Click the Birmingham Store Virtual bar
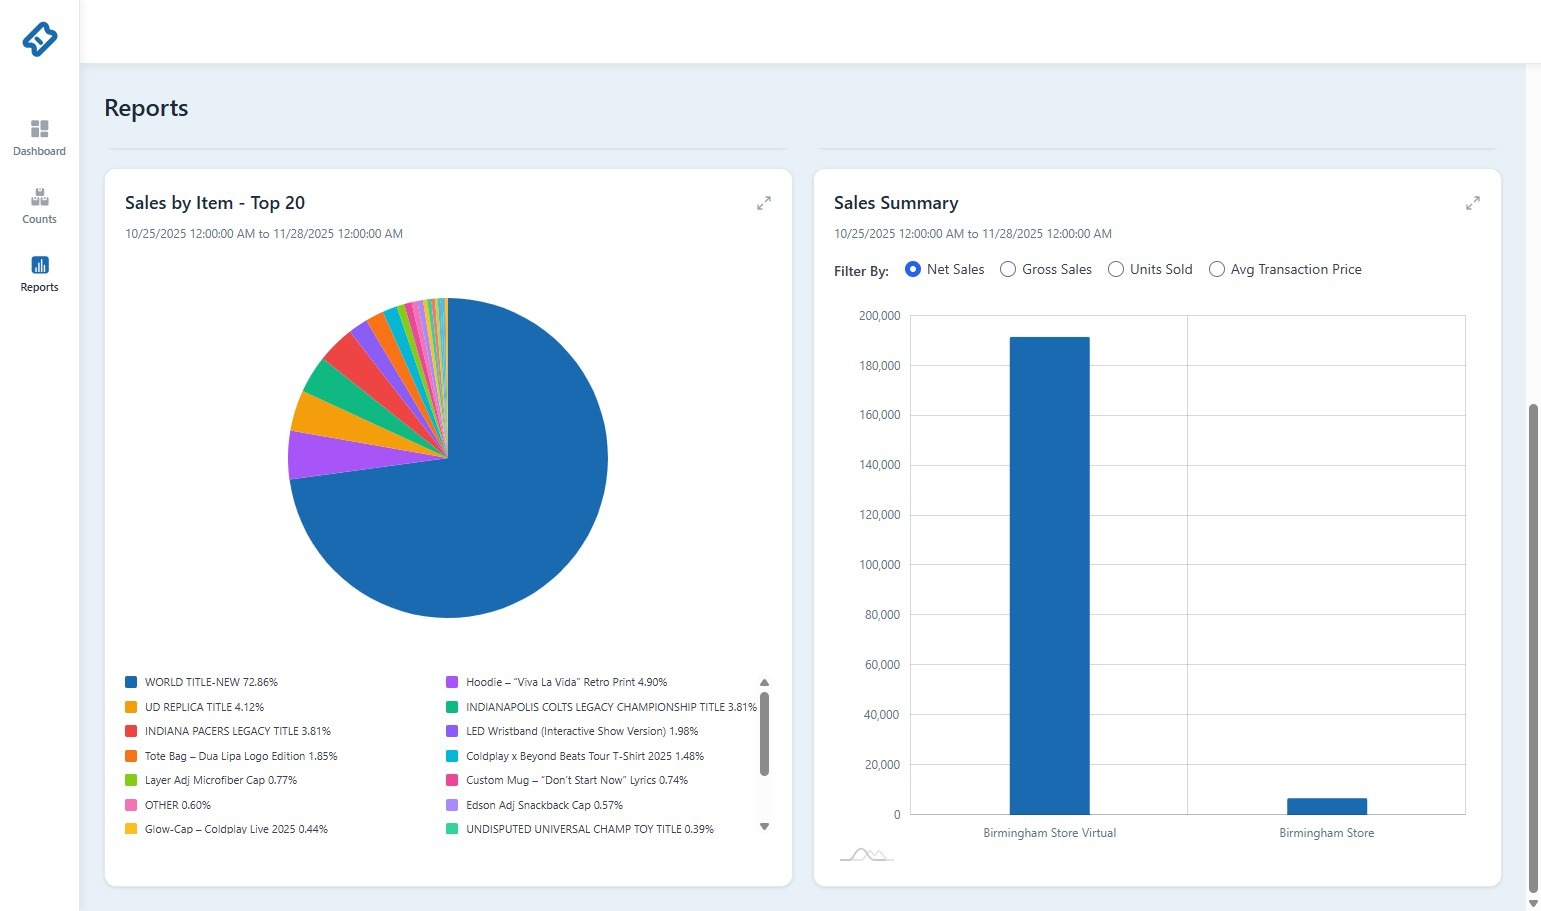 (1049, 576)
